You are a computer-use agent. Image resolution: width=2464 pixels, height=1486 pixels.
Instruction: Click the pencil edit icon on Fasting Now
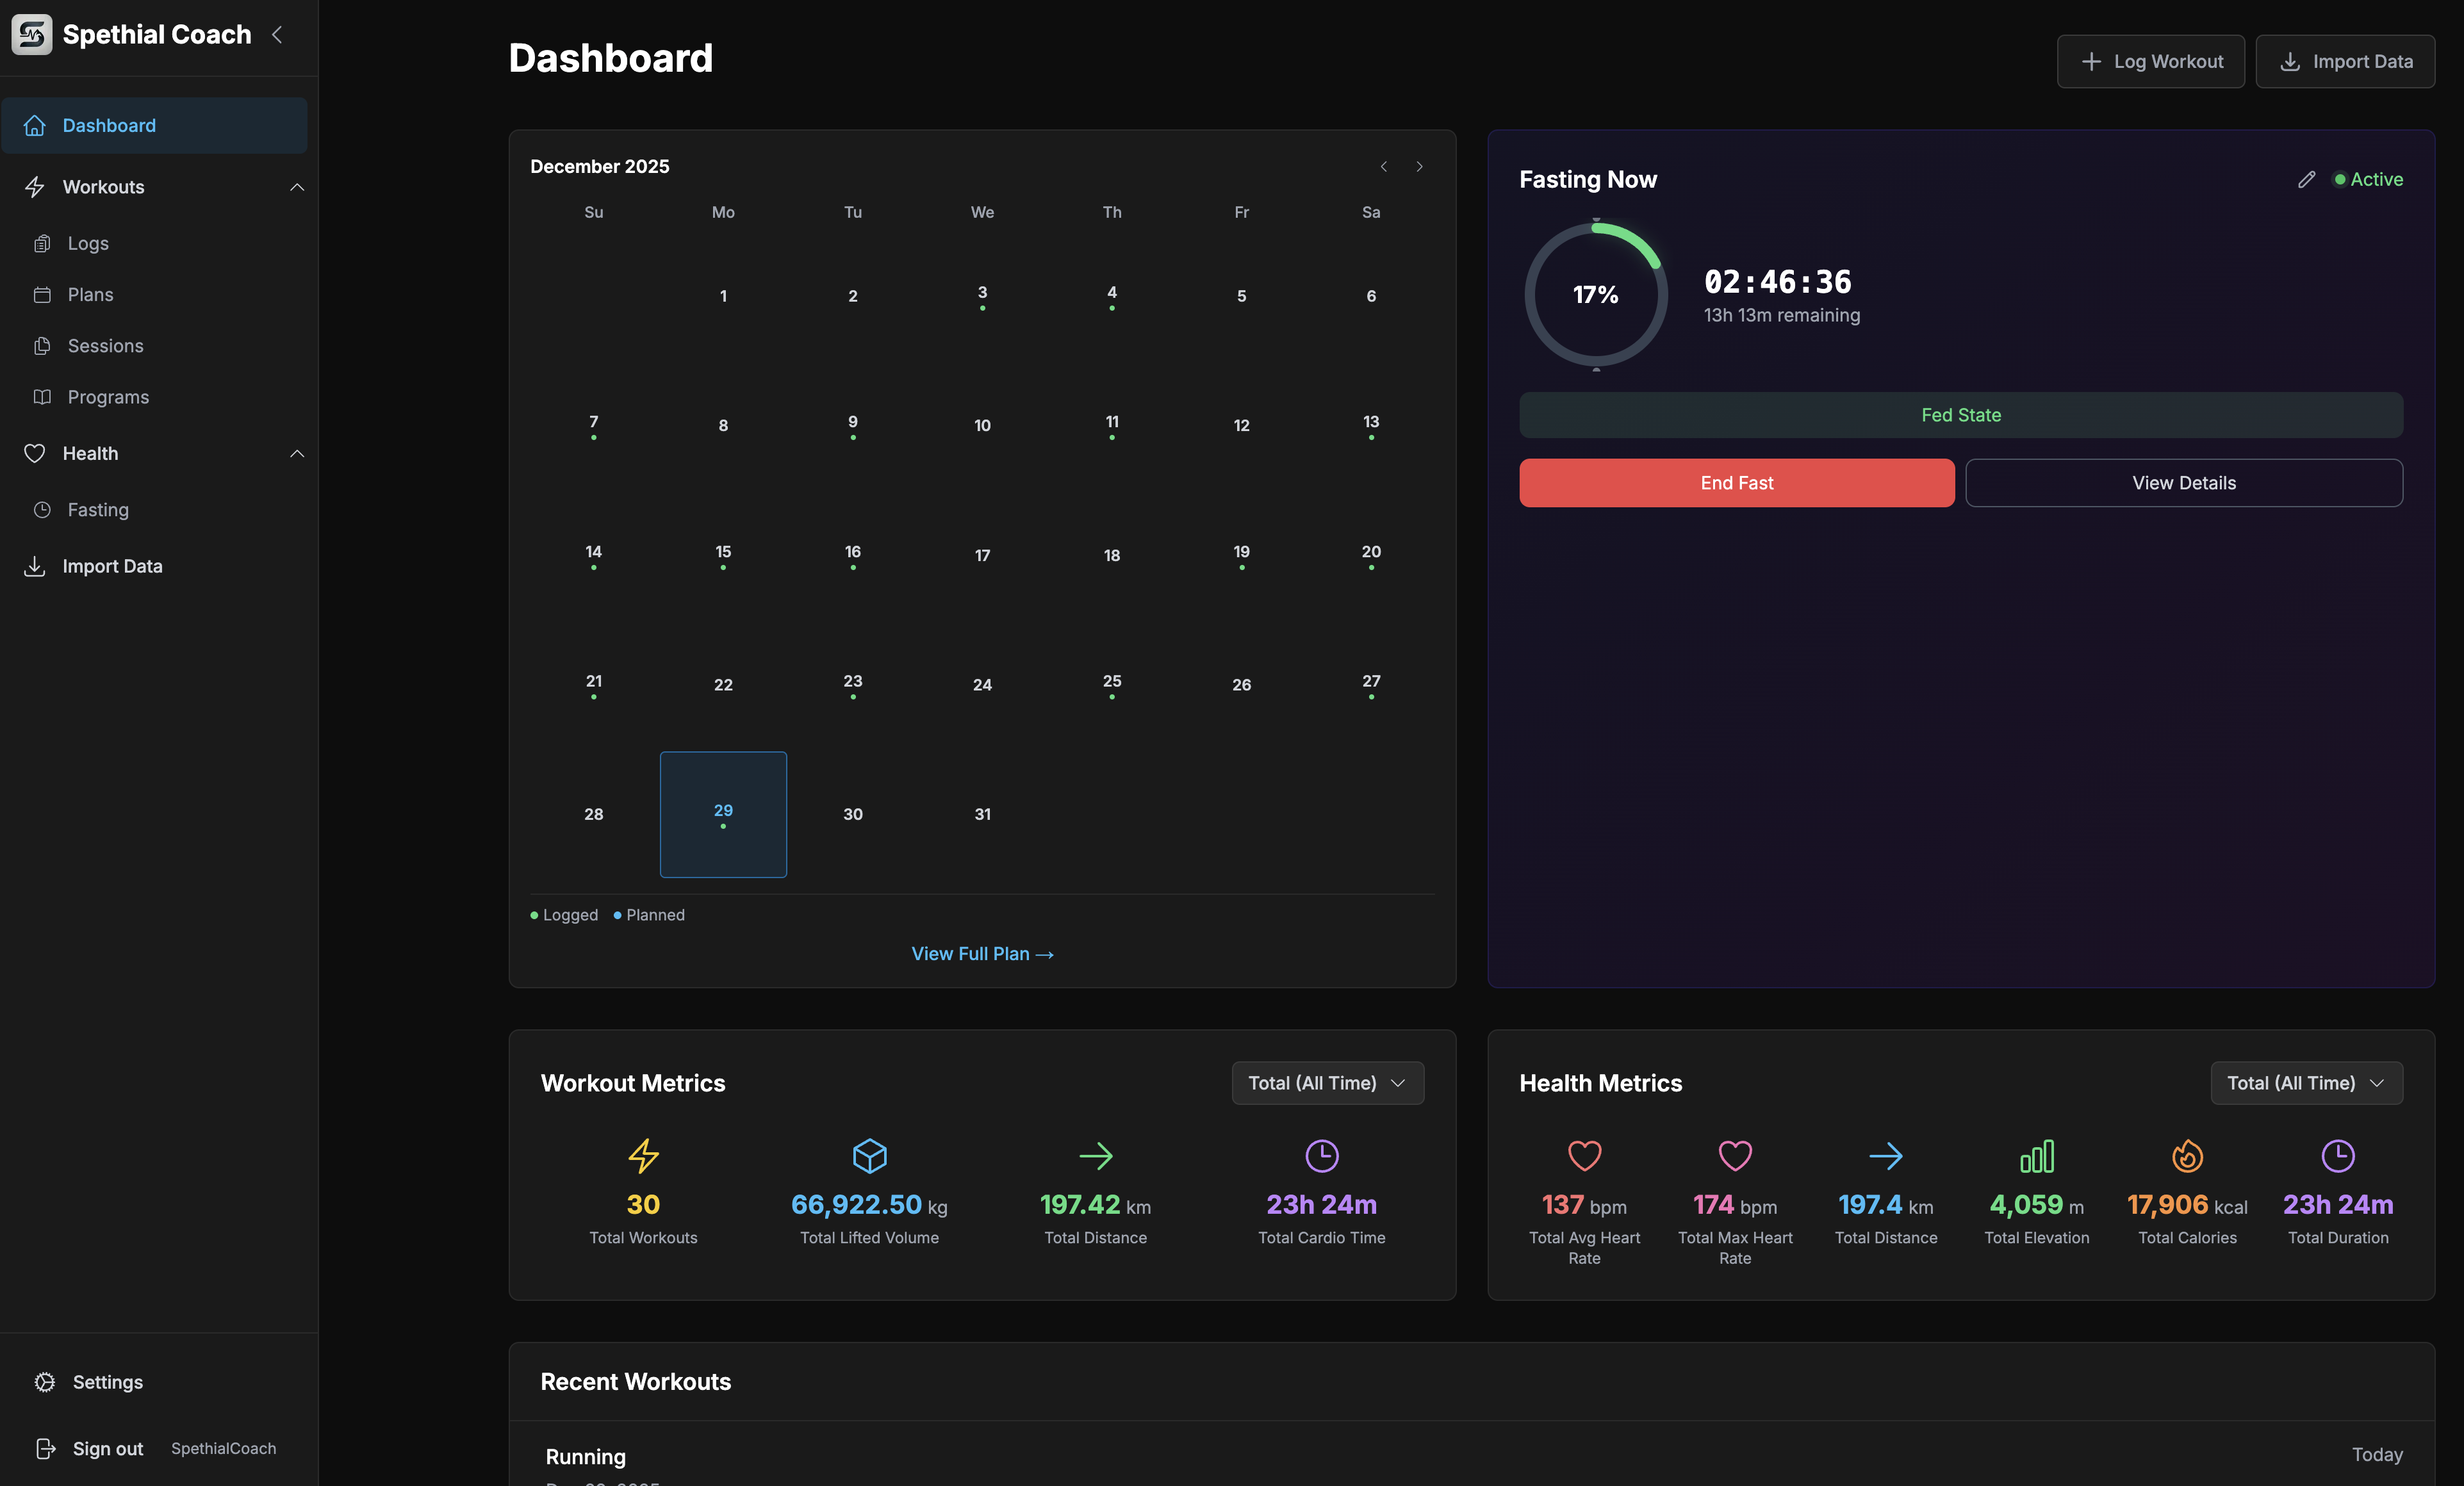(2307, 179)
